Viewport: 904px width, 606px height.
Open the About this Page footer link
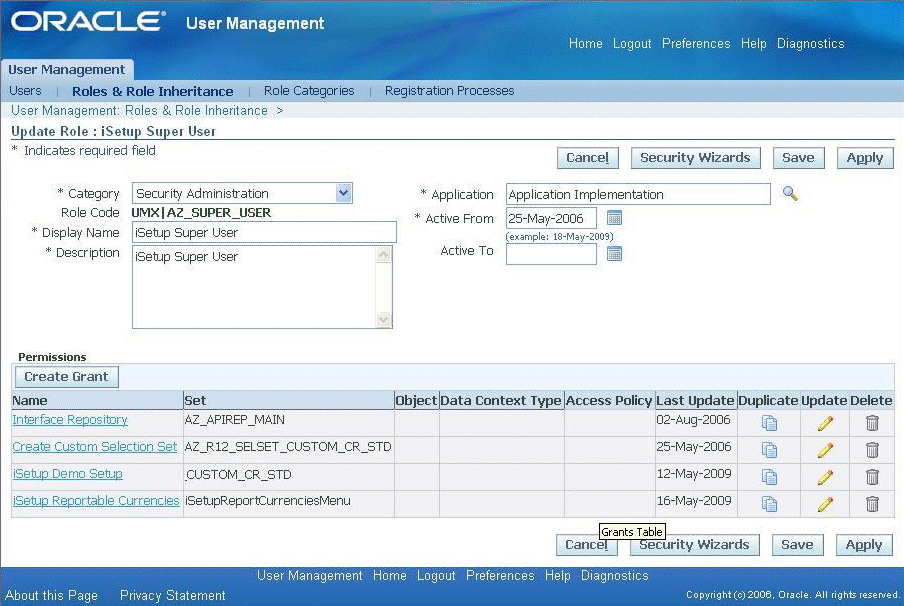point(51,596)
